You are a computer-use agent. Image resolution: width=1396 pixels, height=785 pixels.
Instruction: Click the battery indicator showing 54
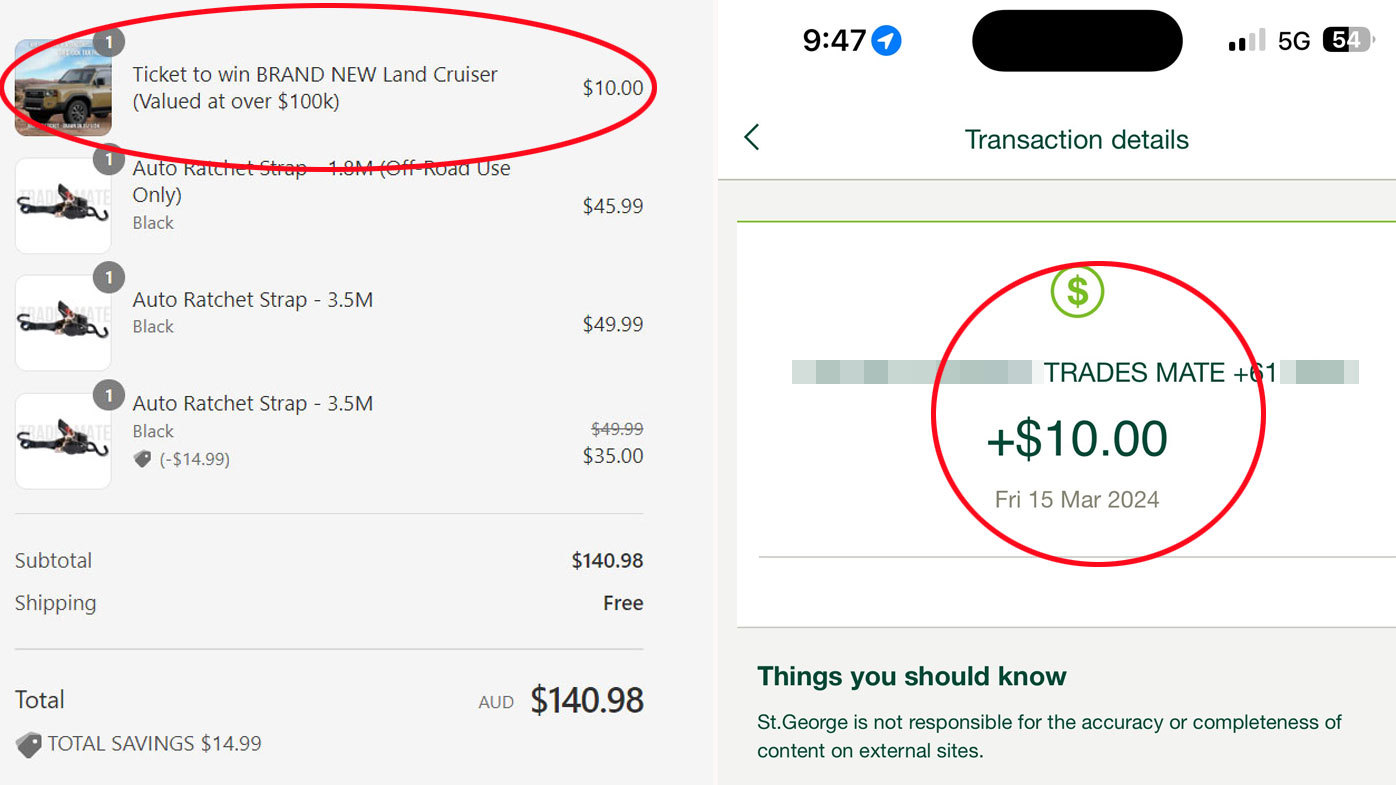click(x=1347, y=41)
